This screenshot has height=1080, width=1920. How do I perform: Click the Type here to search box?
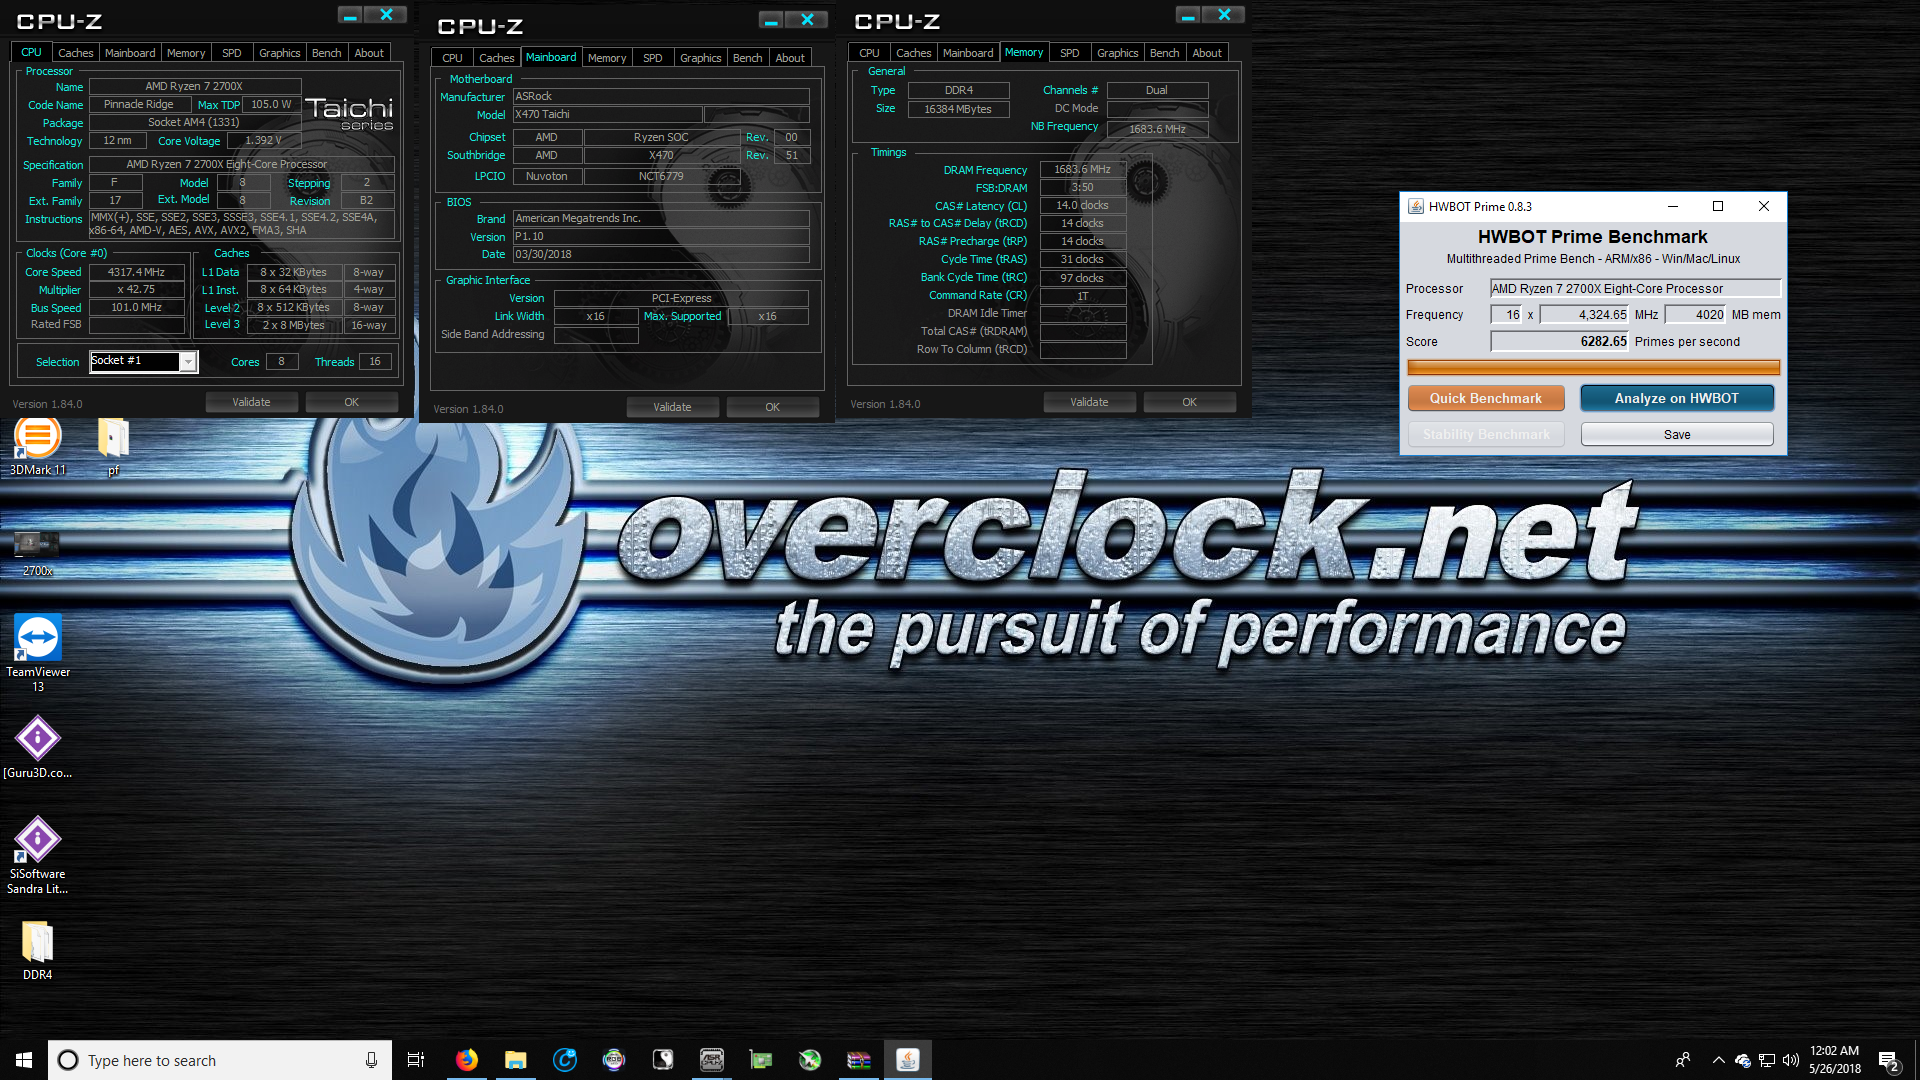coord(220,1060)
